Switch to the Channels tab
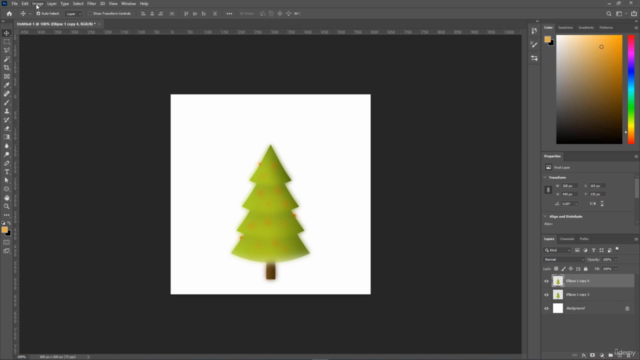The height and width of the screenshot is (360, 640). click(x=567, y=239)
